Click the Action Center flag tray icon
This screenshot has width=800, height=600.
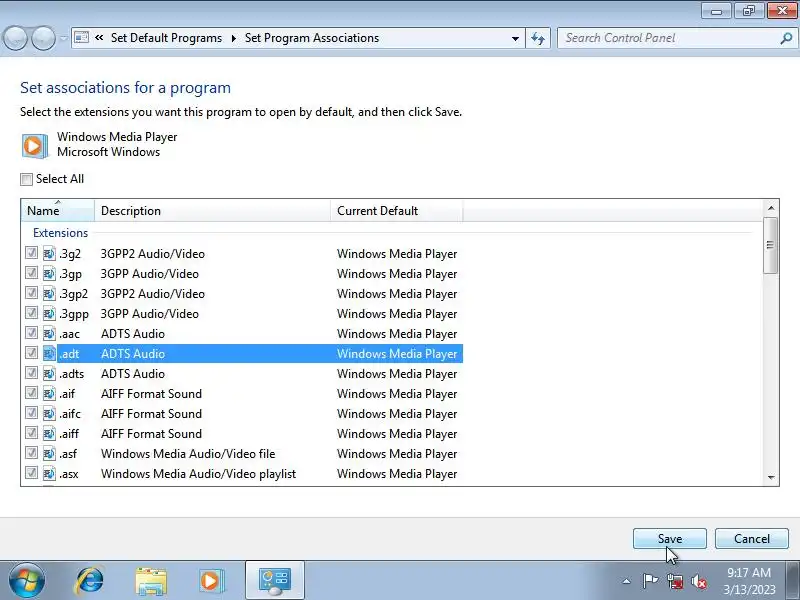pos(650,581)
